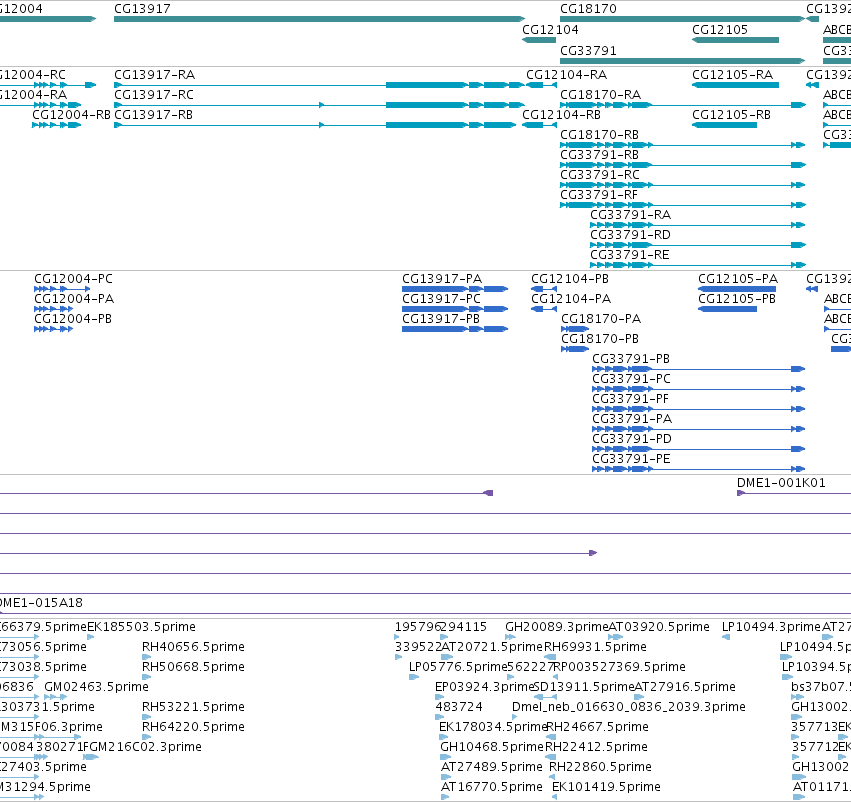Open transcript label CG12104-RB

561,115
